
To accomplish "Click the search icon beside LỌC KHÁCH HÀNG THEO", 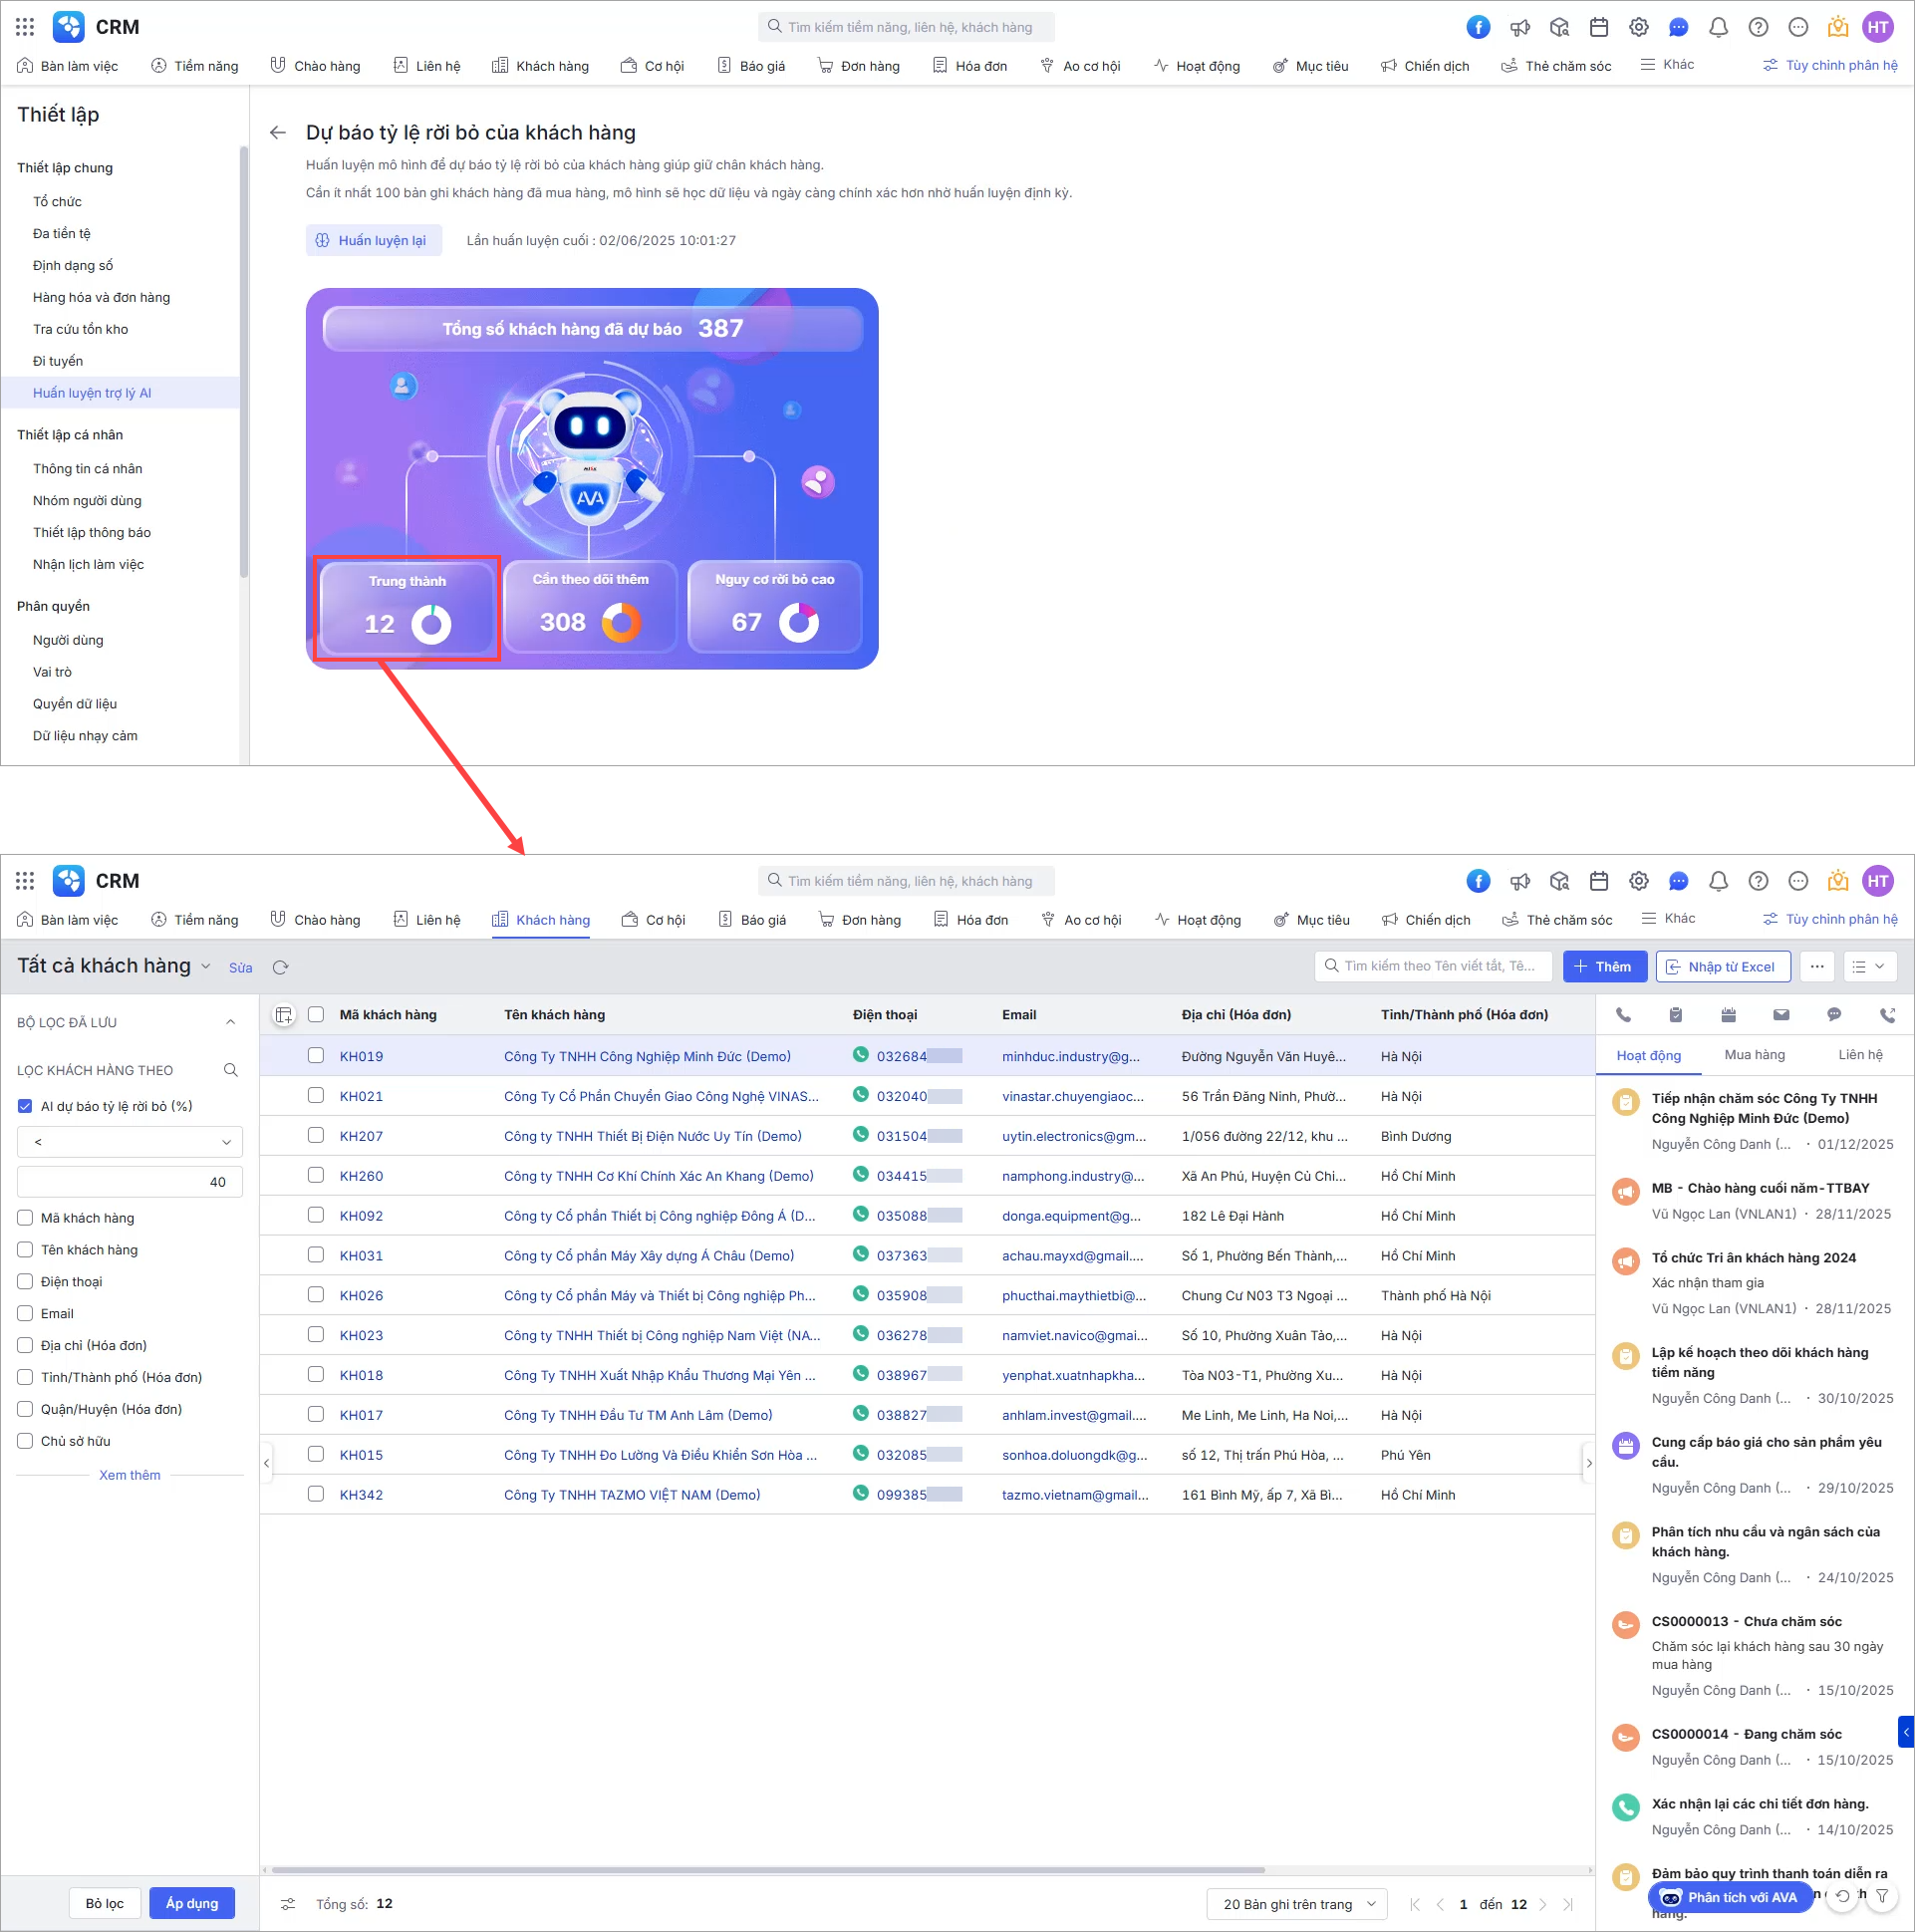I will click(231, 1071).
